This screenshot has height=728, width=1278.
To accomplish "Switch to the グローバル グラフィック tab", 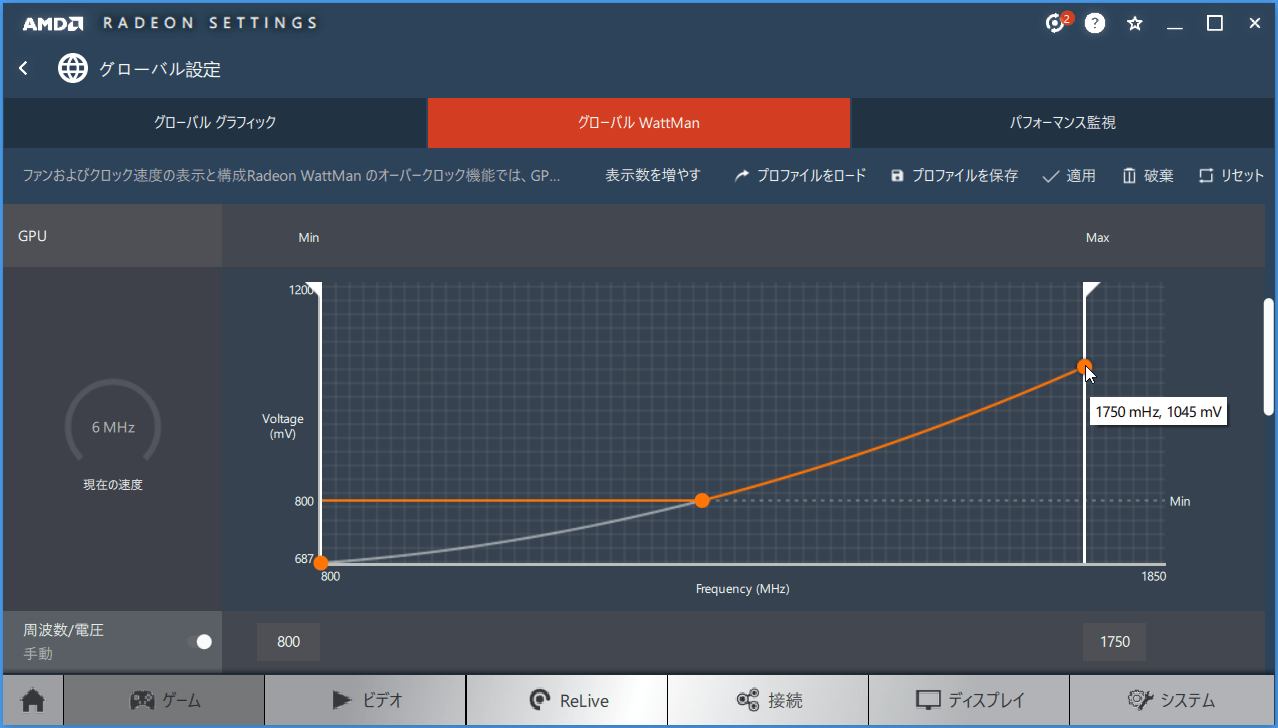I will 215,123.
